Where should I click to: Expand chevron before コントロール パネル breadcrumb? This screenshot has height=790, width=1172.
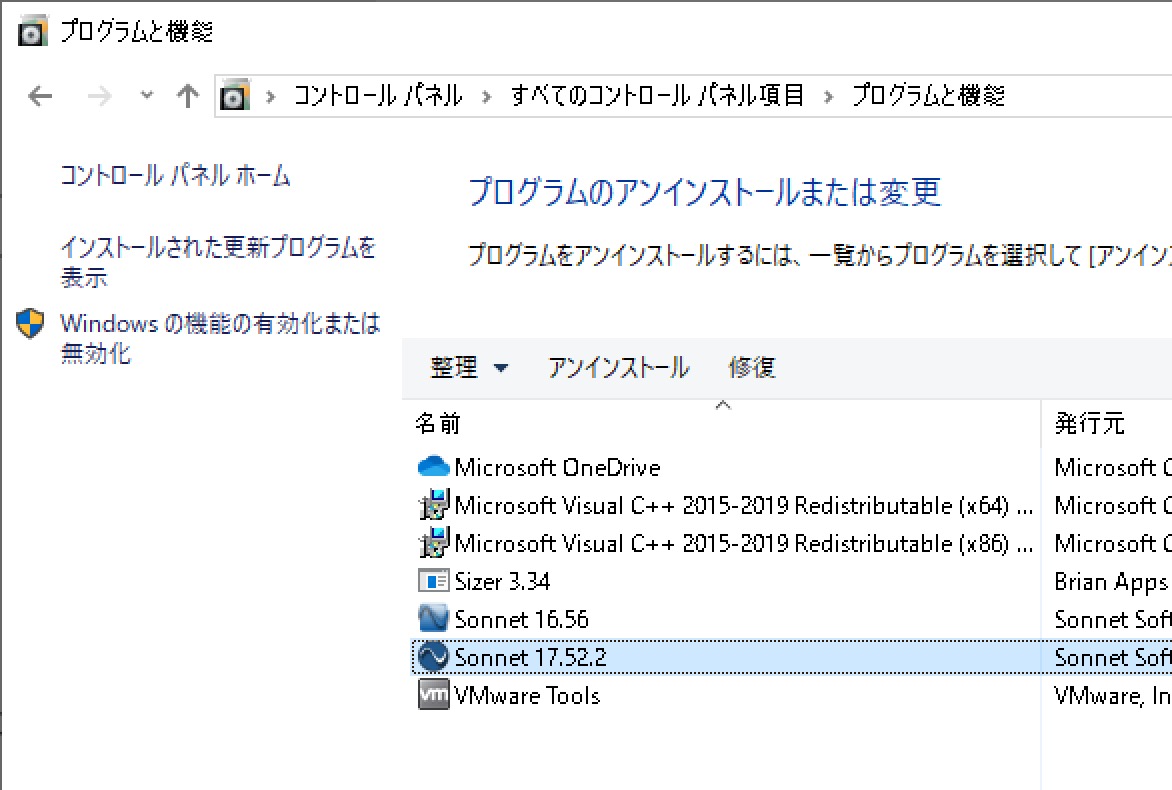click(271, 96)
